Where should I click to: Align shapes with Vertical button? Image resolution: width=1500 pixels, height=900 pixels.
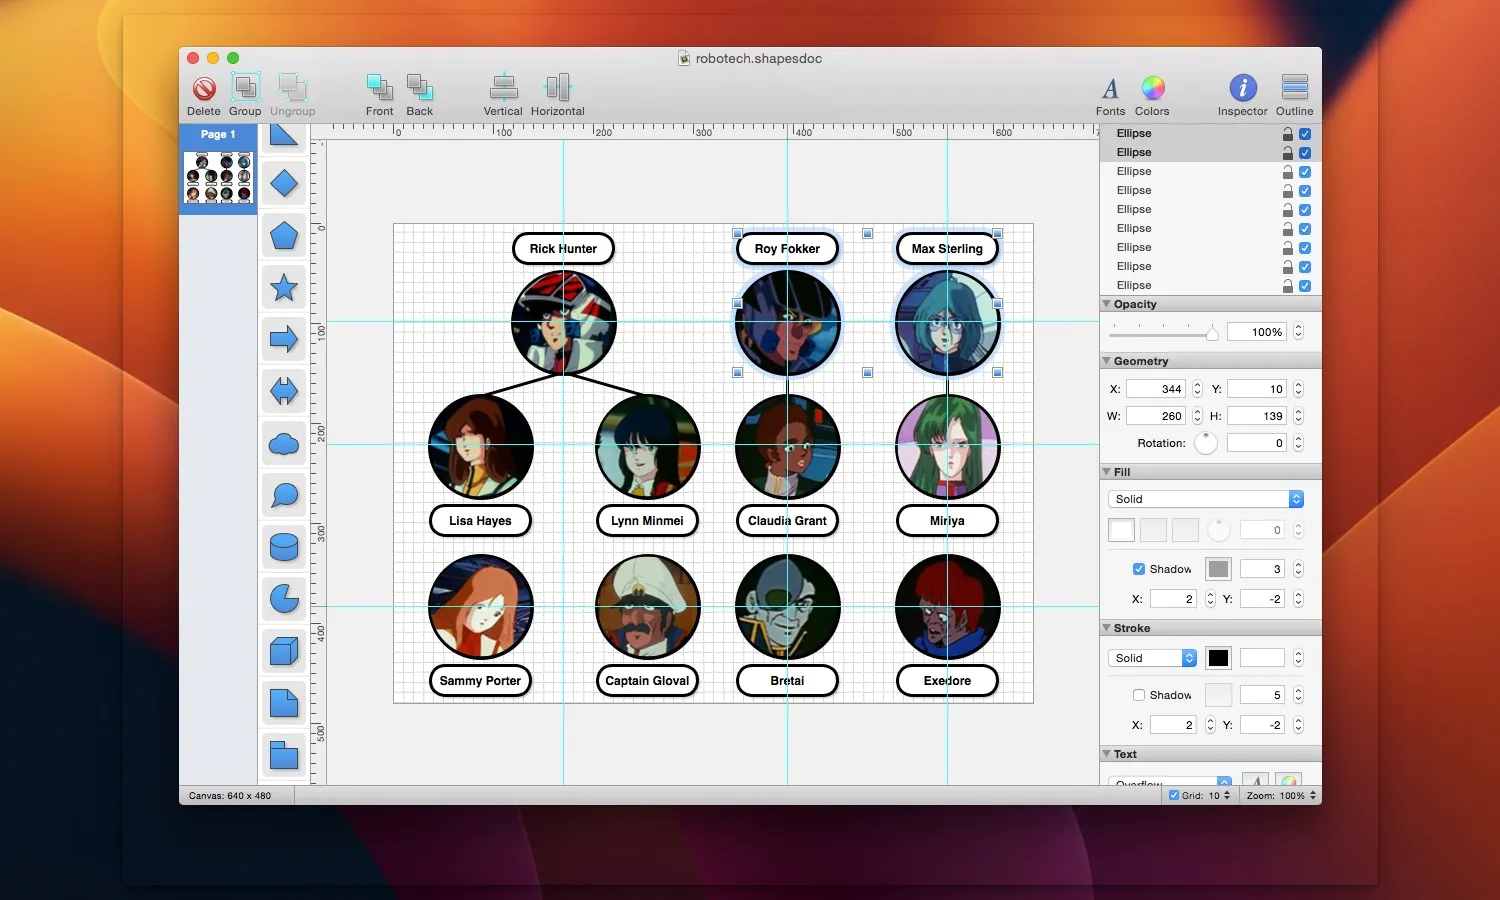(x=503, y=89)
